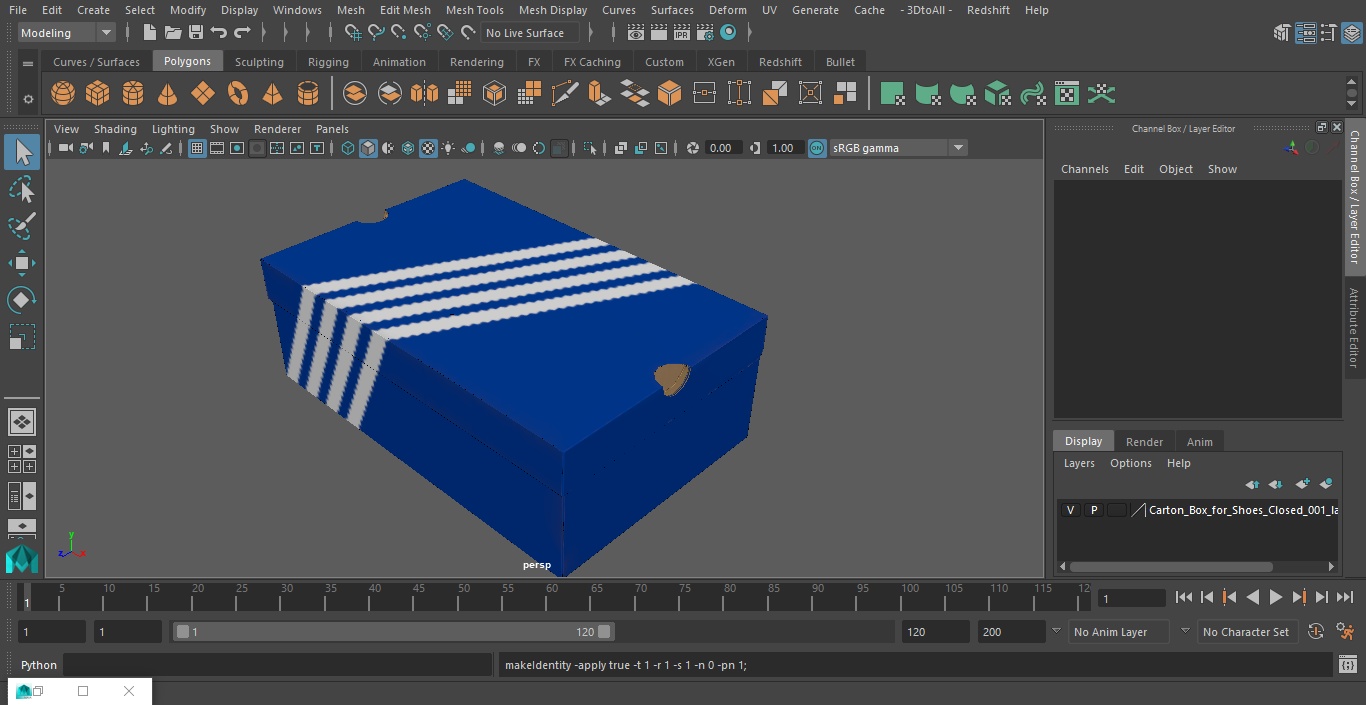Screen dimensions: 1366x705
Task: Activate the Move tool
Action: tap(22, 263)
